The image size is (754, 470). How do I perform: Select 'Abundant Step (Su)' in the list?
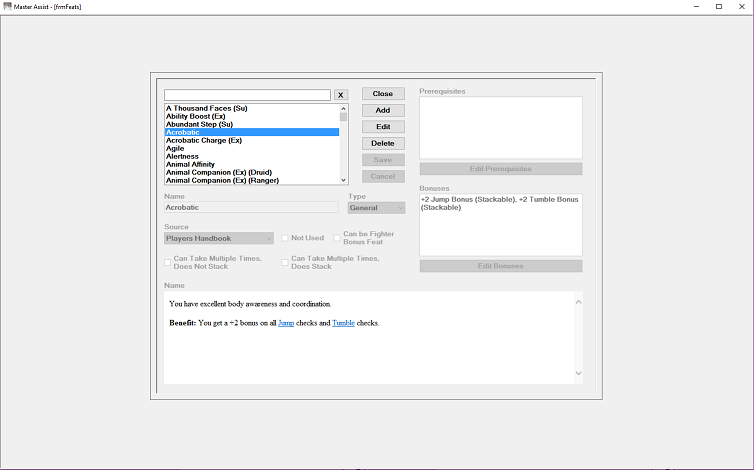click(252, 124)
